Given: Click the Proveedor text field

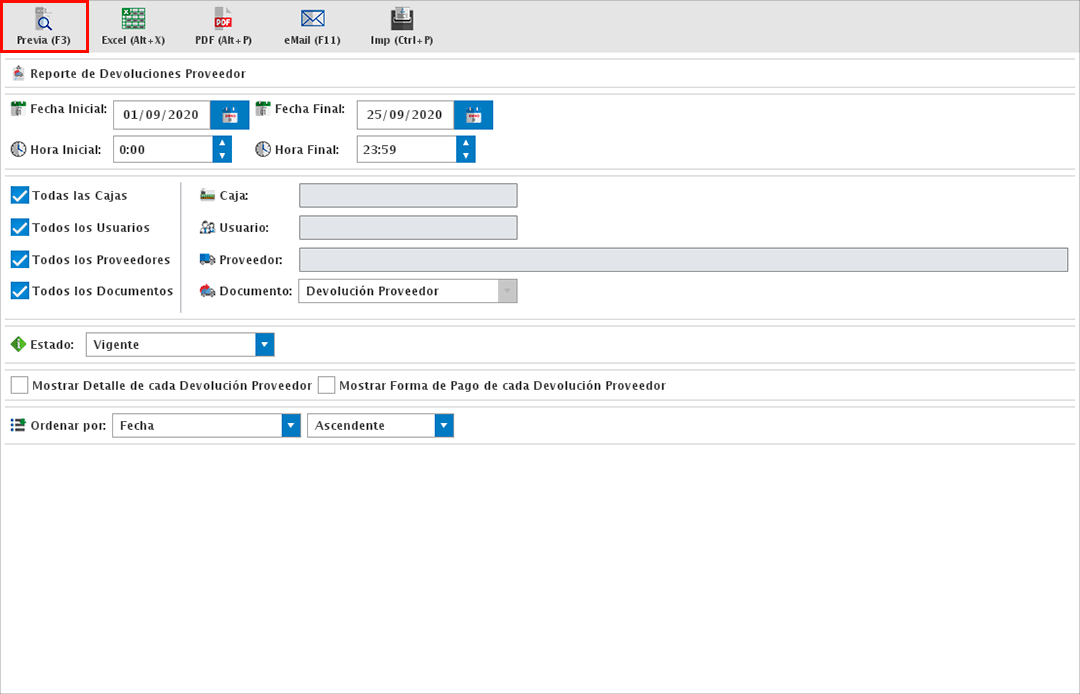Looking at the screenshot, I should [x=683, y=260].
